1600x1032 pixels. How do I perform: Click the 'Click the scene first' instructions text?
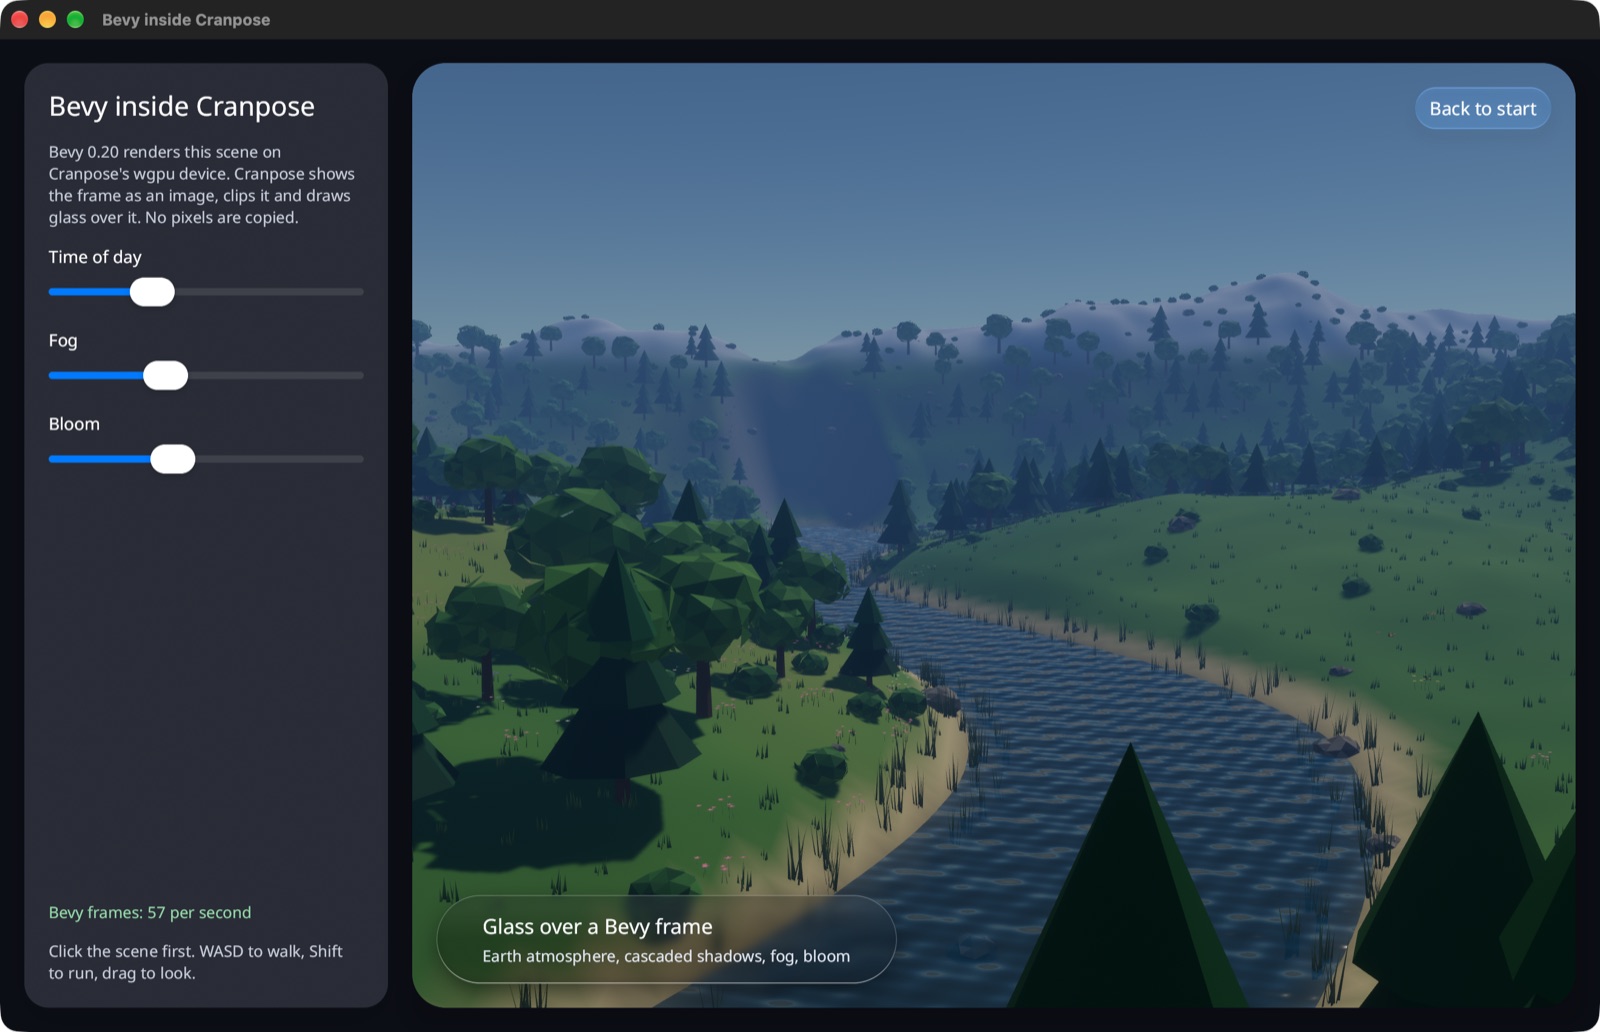[196, 962]
